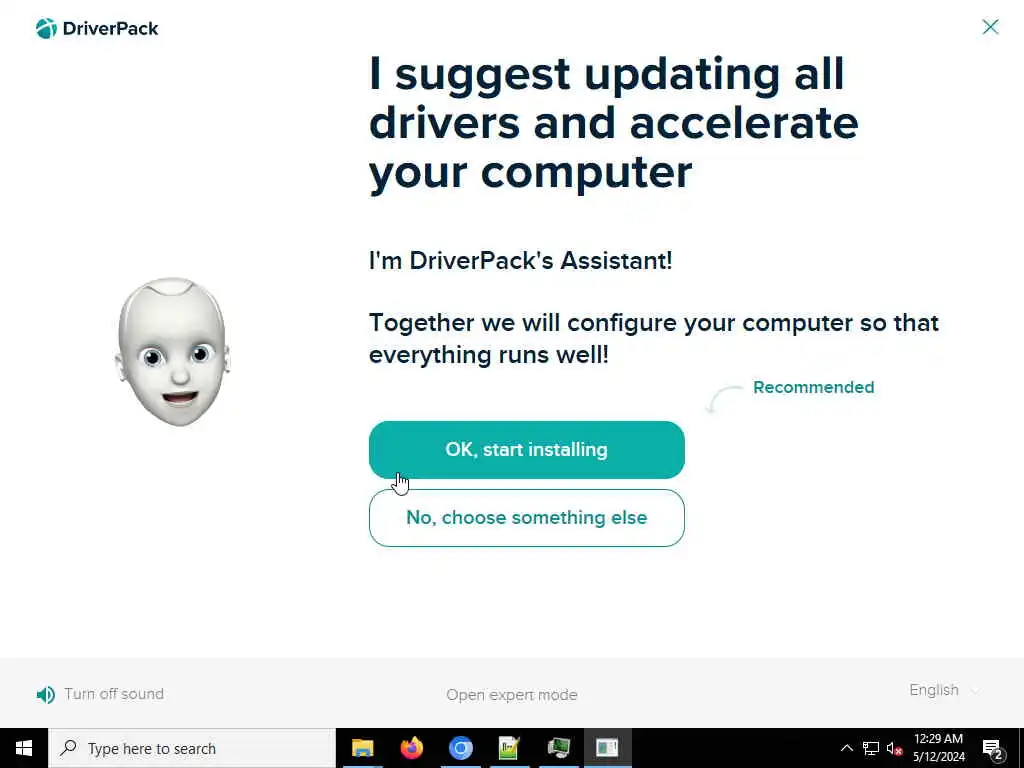This screenshot has width=1024, height=768.
Task: Click the Turn off sound text
Action: (x=114, y=694)
